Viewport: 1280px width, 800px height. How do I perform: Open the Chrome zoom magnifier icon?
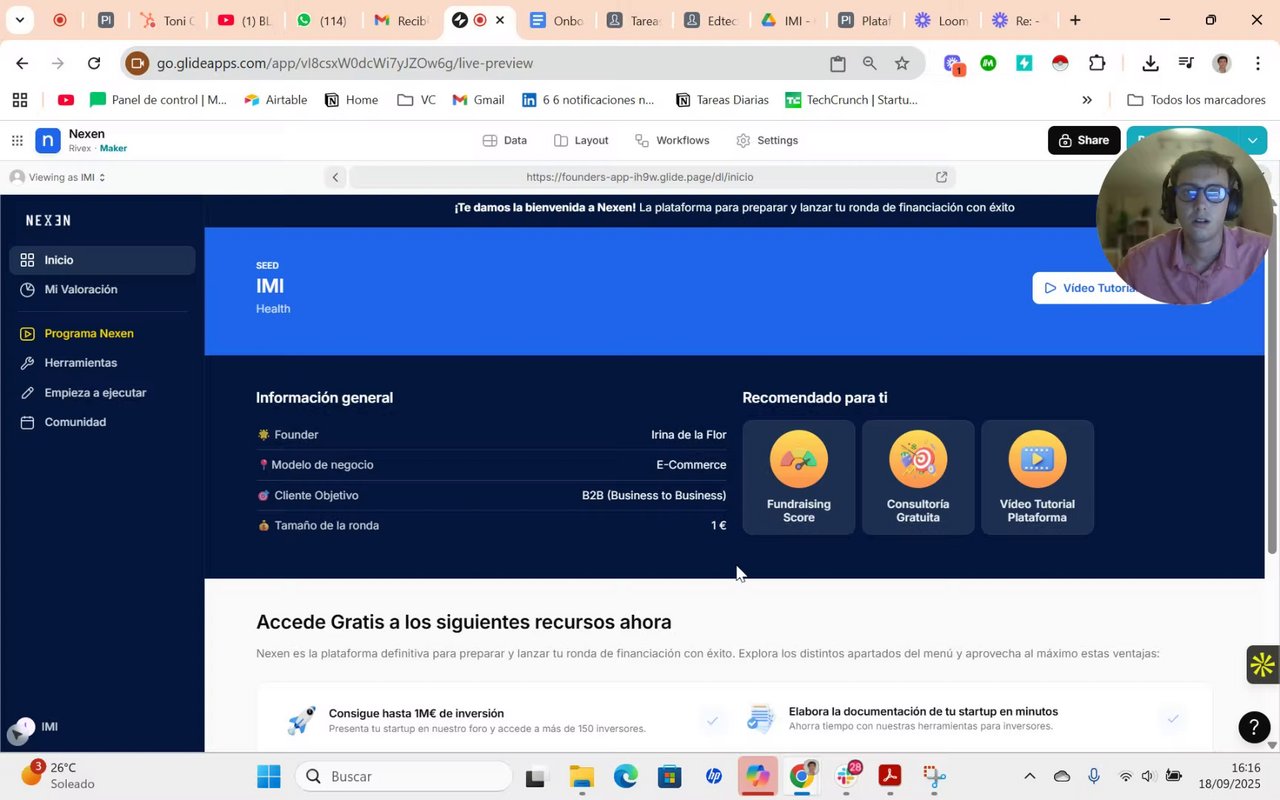[870, 63]
